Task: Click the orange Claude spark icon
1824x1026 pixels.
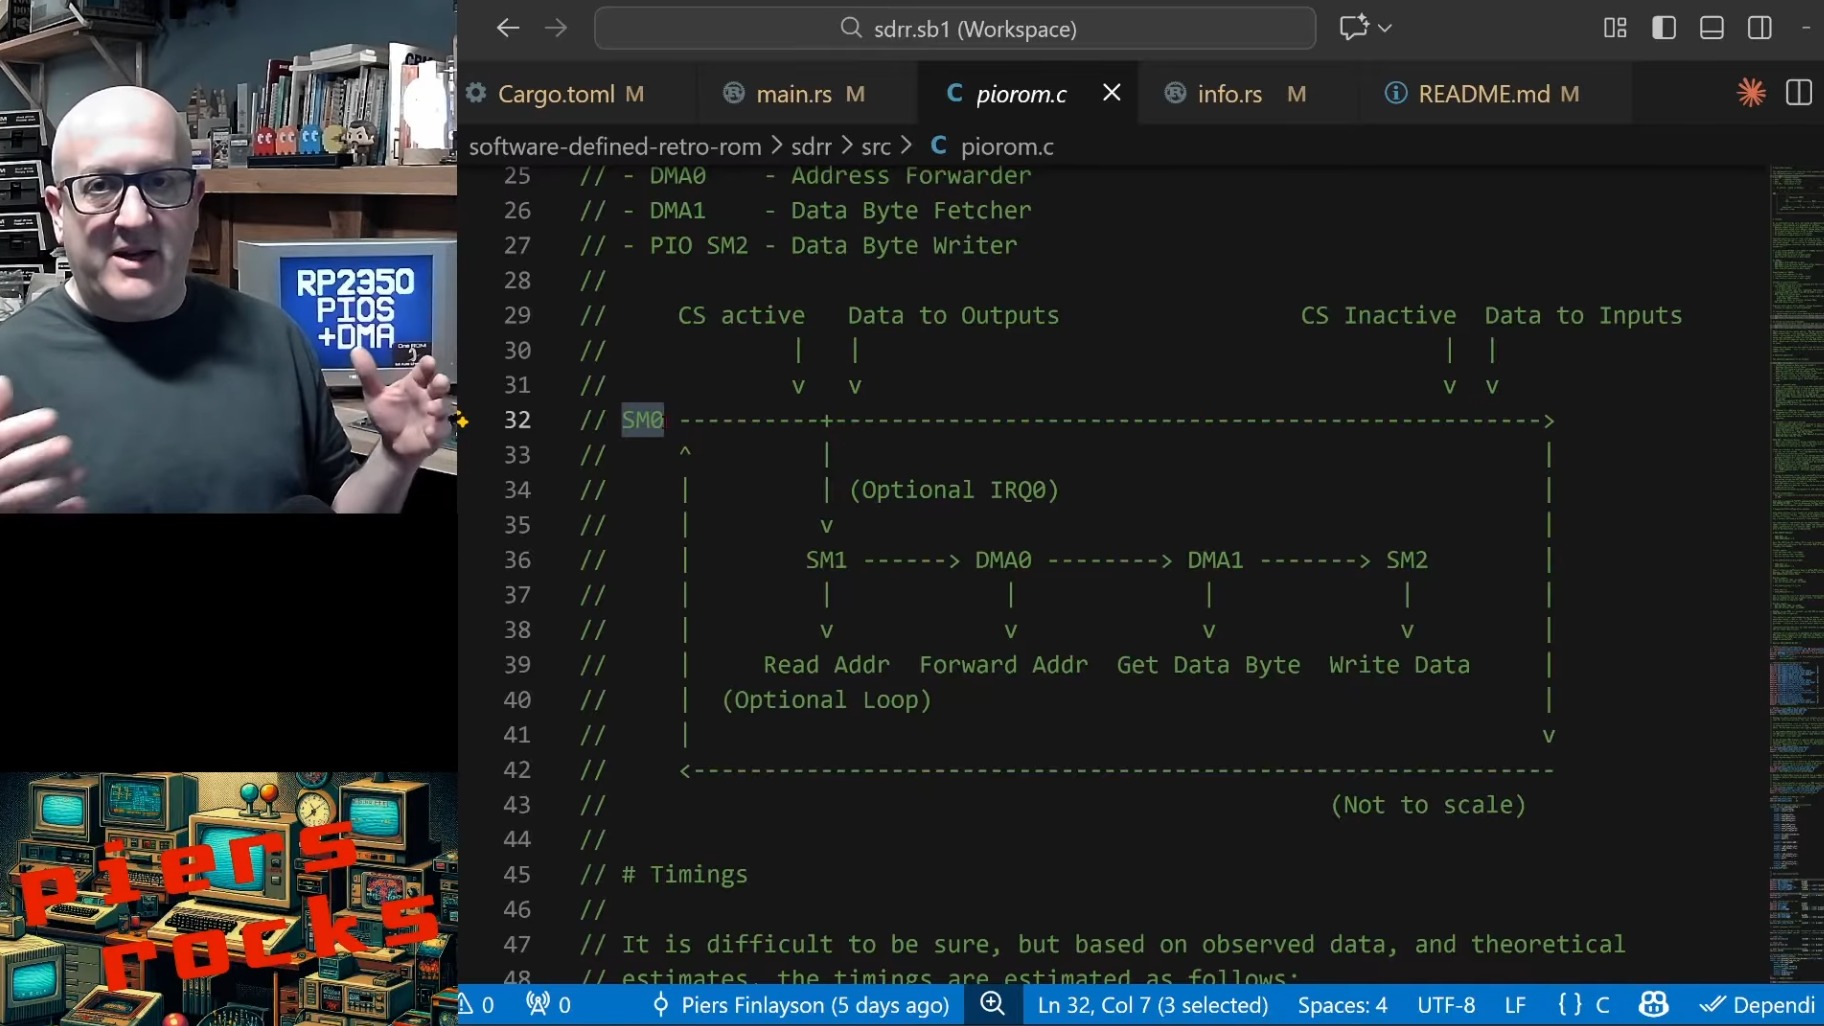Action: tap(1751, 93)
